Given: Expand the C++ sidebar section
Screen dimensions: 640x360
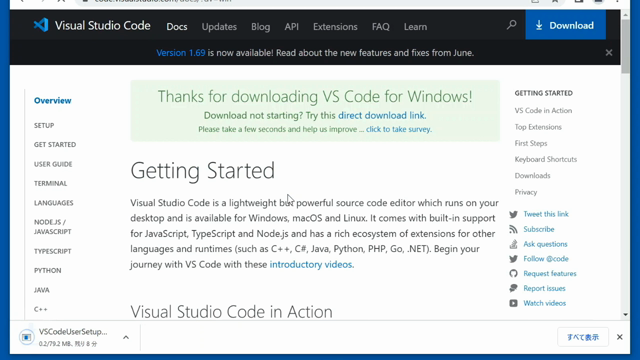Looking at the screenshot, I should (40, 309).
